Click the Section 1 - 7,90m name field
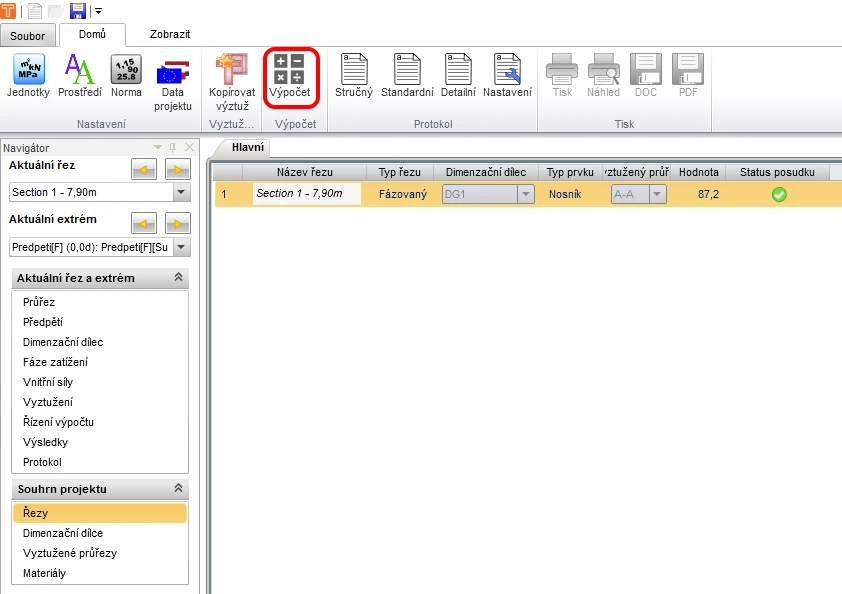 coord(307,194)
